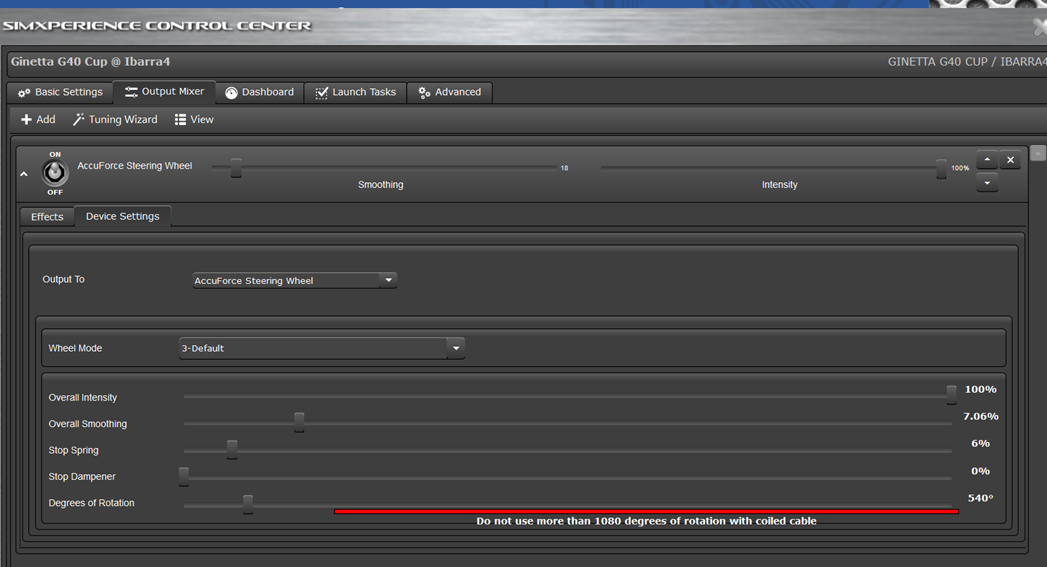Image resolution: width=1047 pixels, height=567 pixels.
Task: Click the 540° rotation value
Action: pyautogui.click(x=980, y=498)
